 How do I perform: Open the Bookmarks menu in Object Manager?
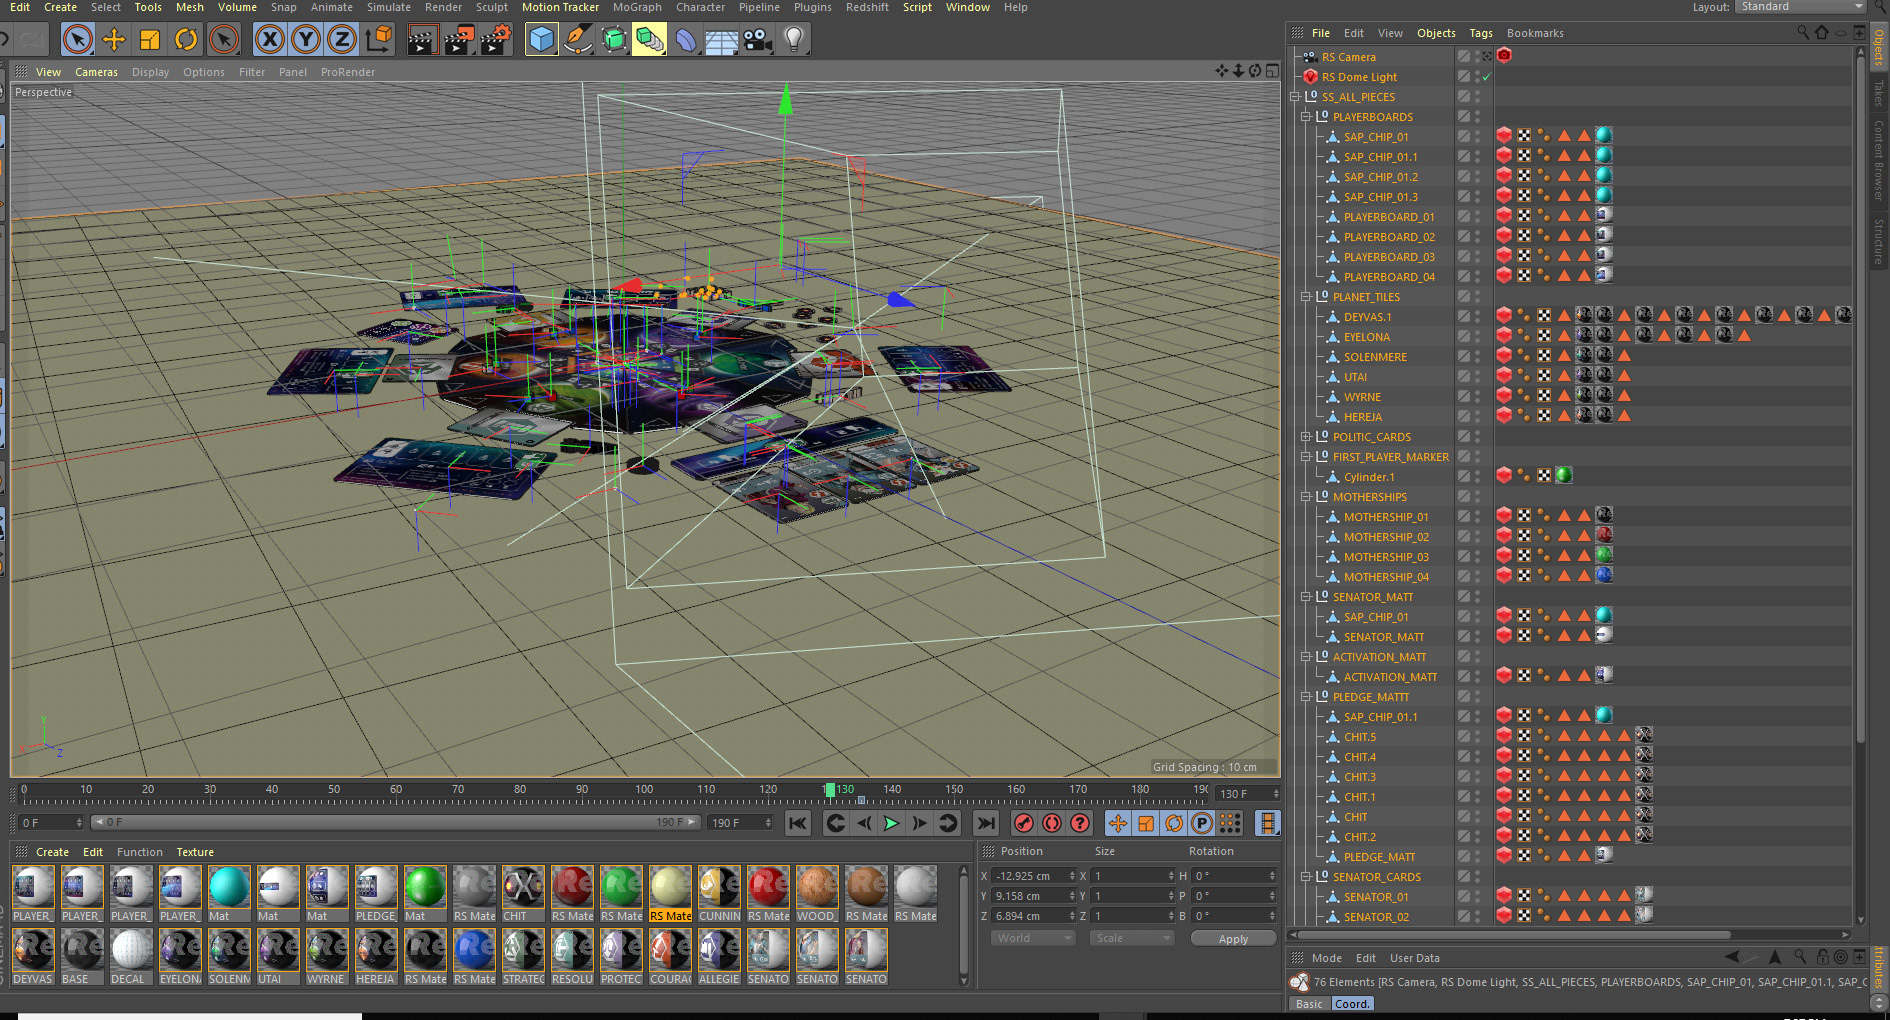tap(1535, 33)
